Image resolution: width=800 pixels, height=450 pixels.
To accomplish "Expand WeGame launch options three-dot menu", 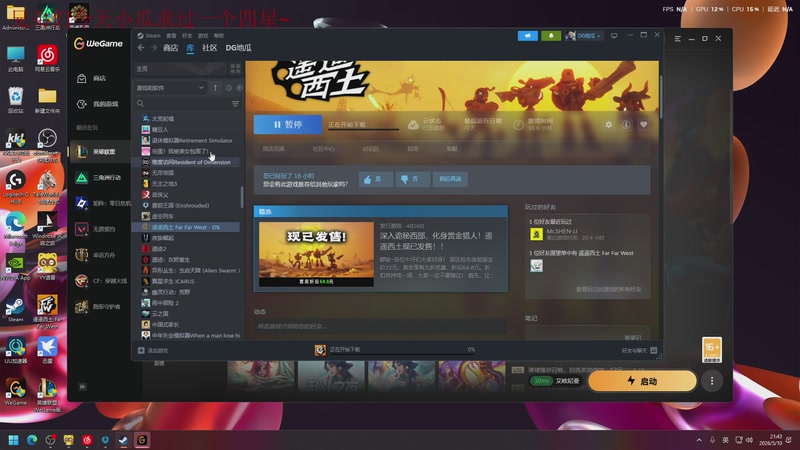I will (x=712, y=381).
